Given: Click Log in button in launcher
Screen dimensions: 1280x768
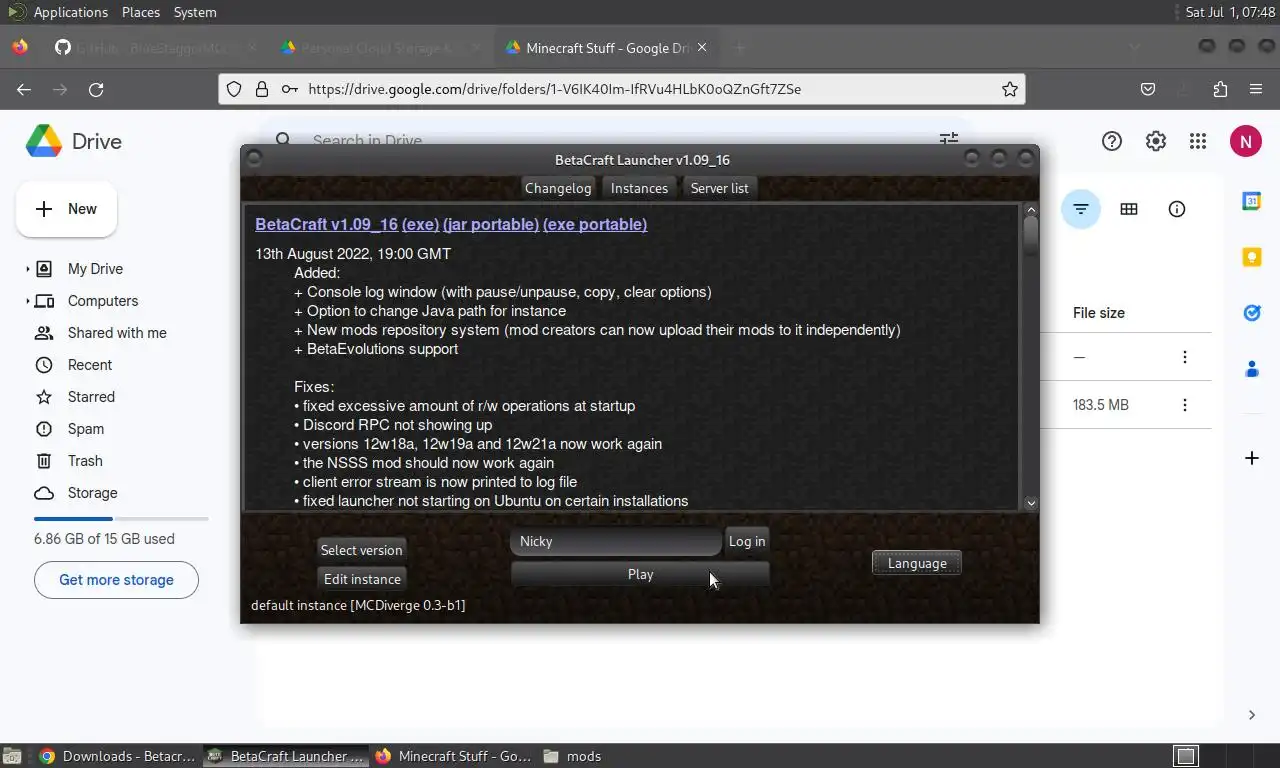Looking at the screenshot, I should [747, 541].
